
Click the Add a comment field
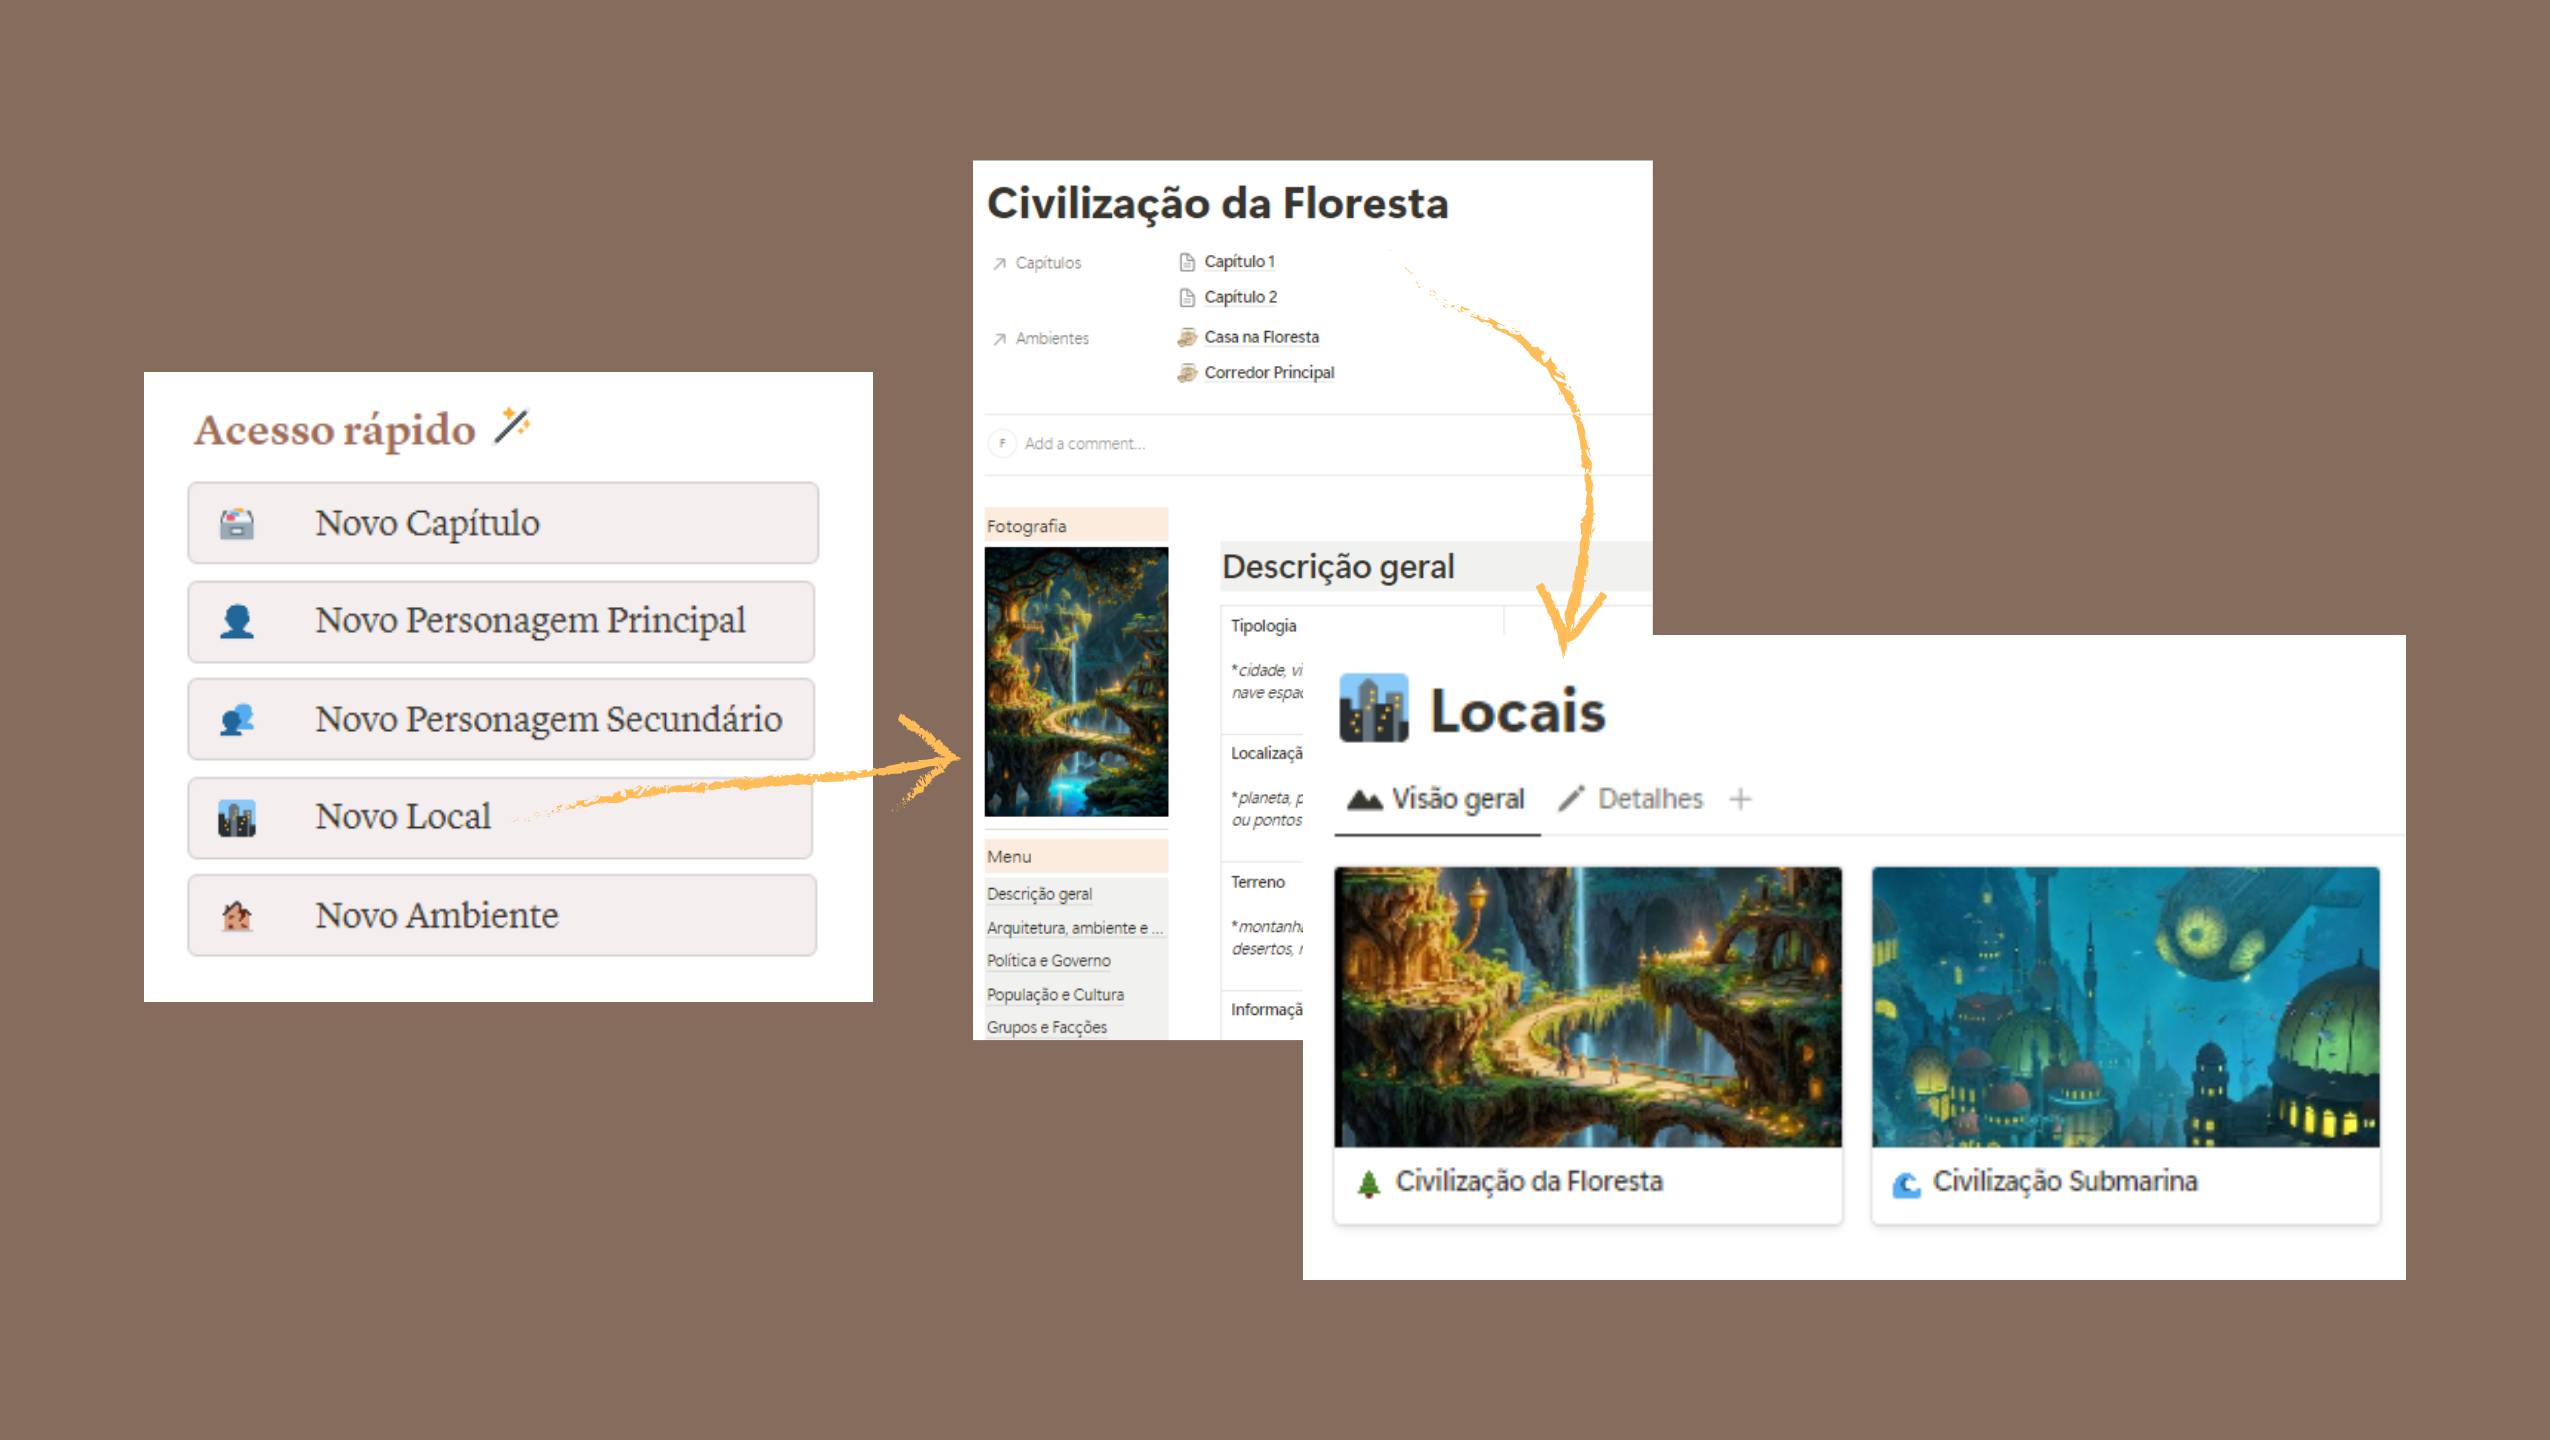(1084, 444)
